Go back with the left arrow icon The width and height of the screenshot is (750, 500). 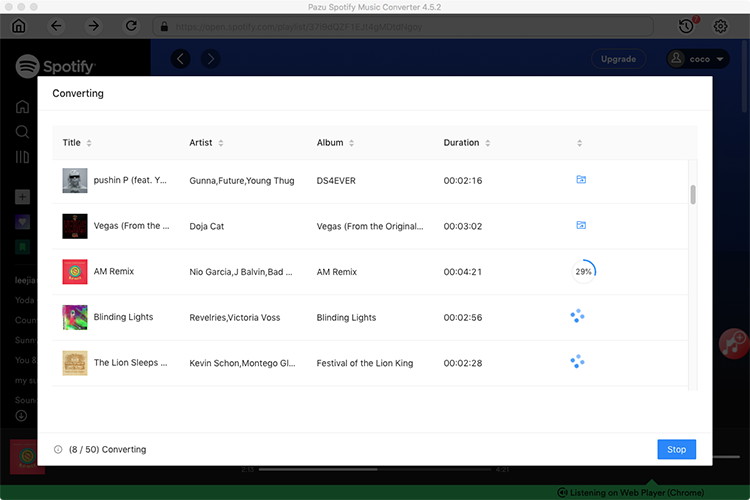(x=56, y=26)
